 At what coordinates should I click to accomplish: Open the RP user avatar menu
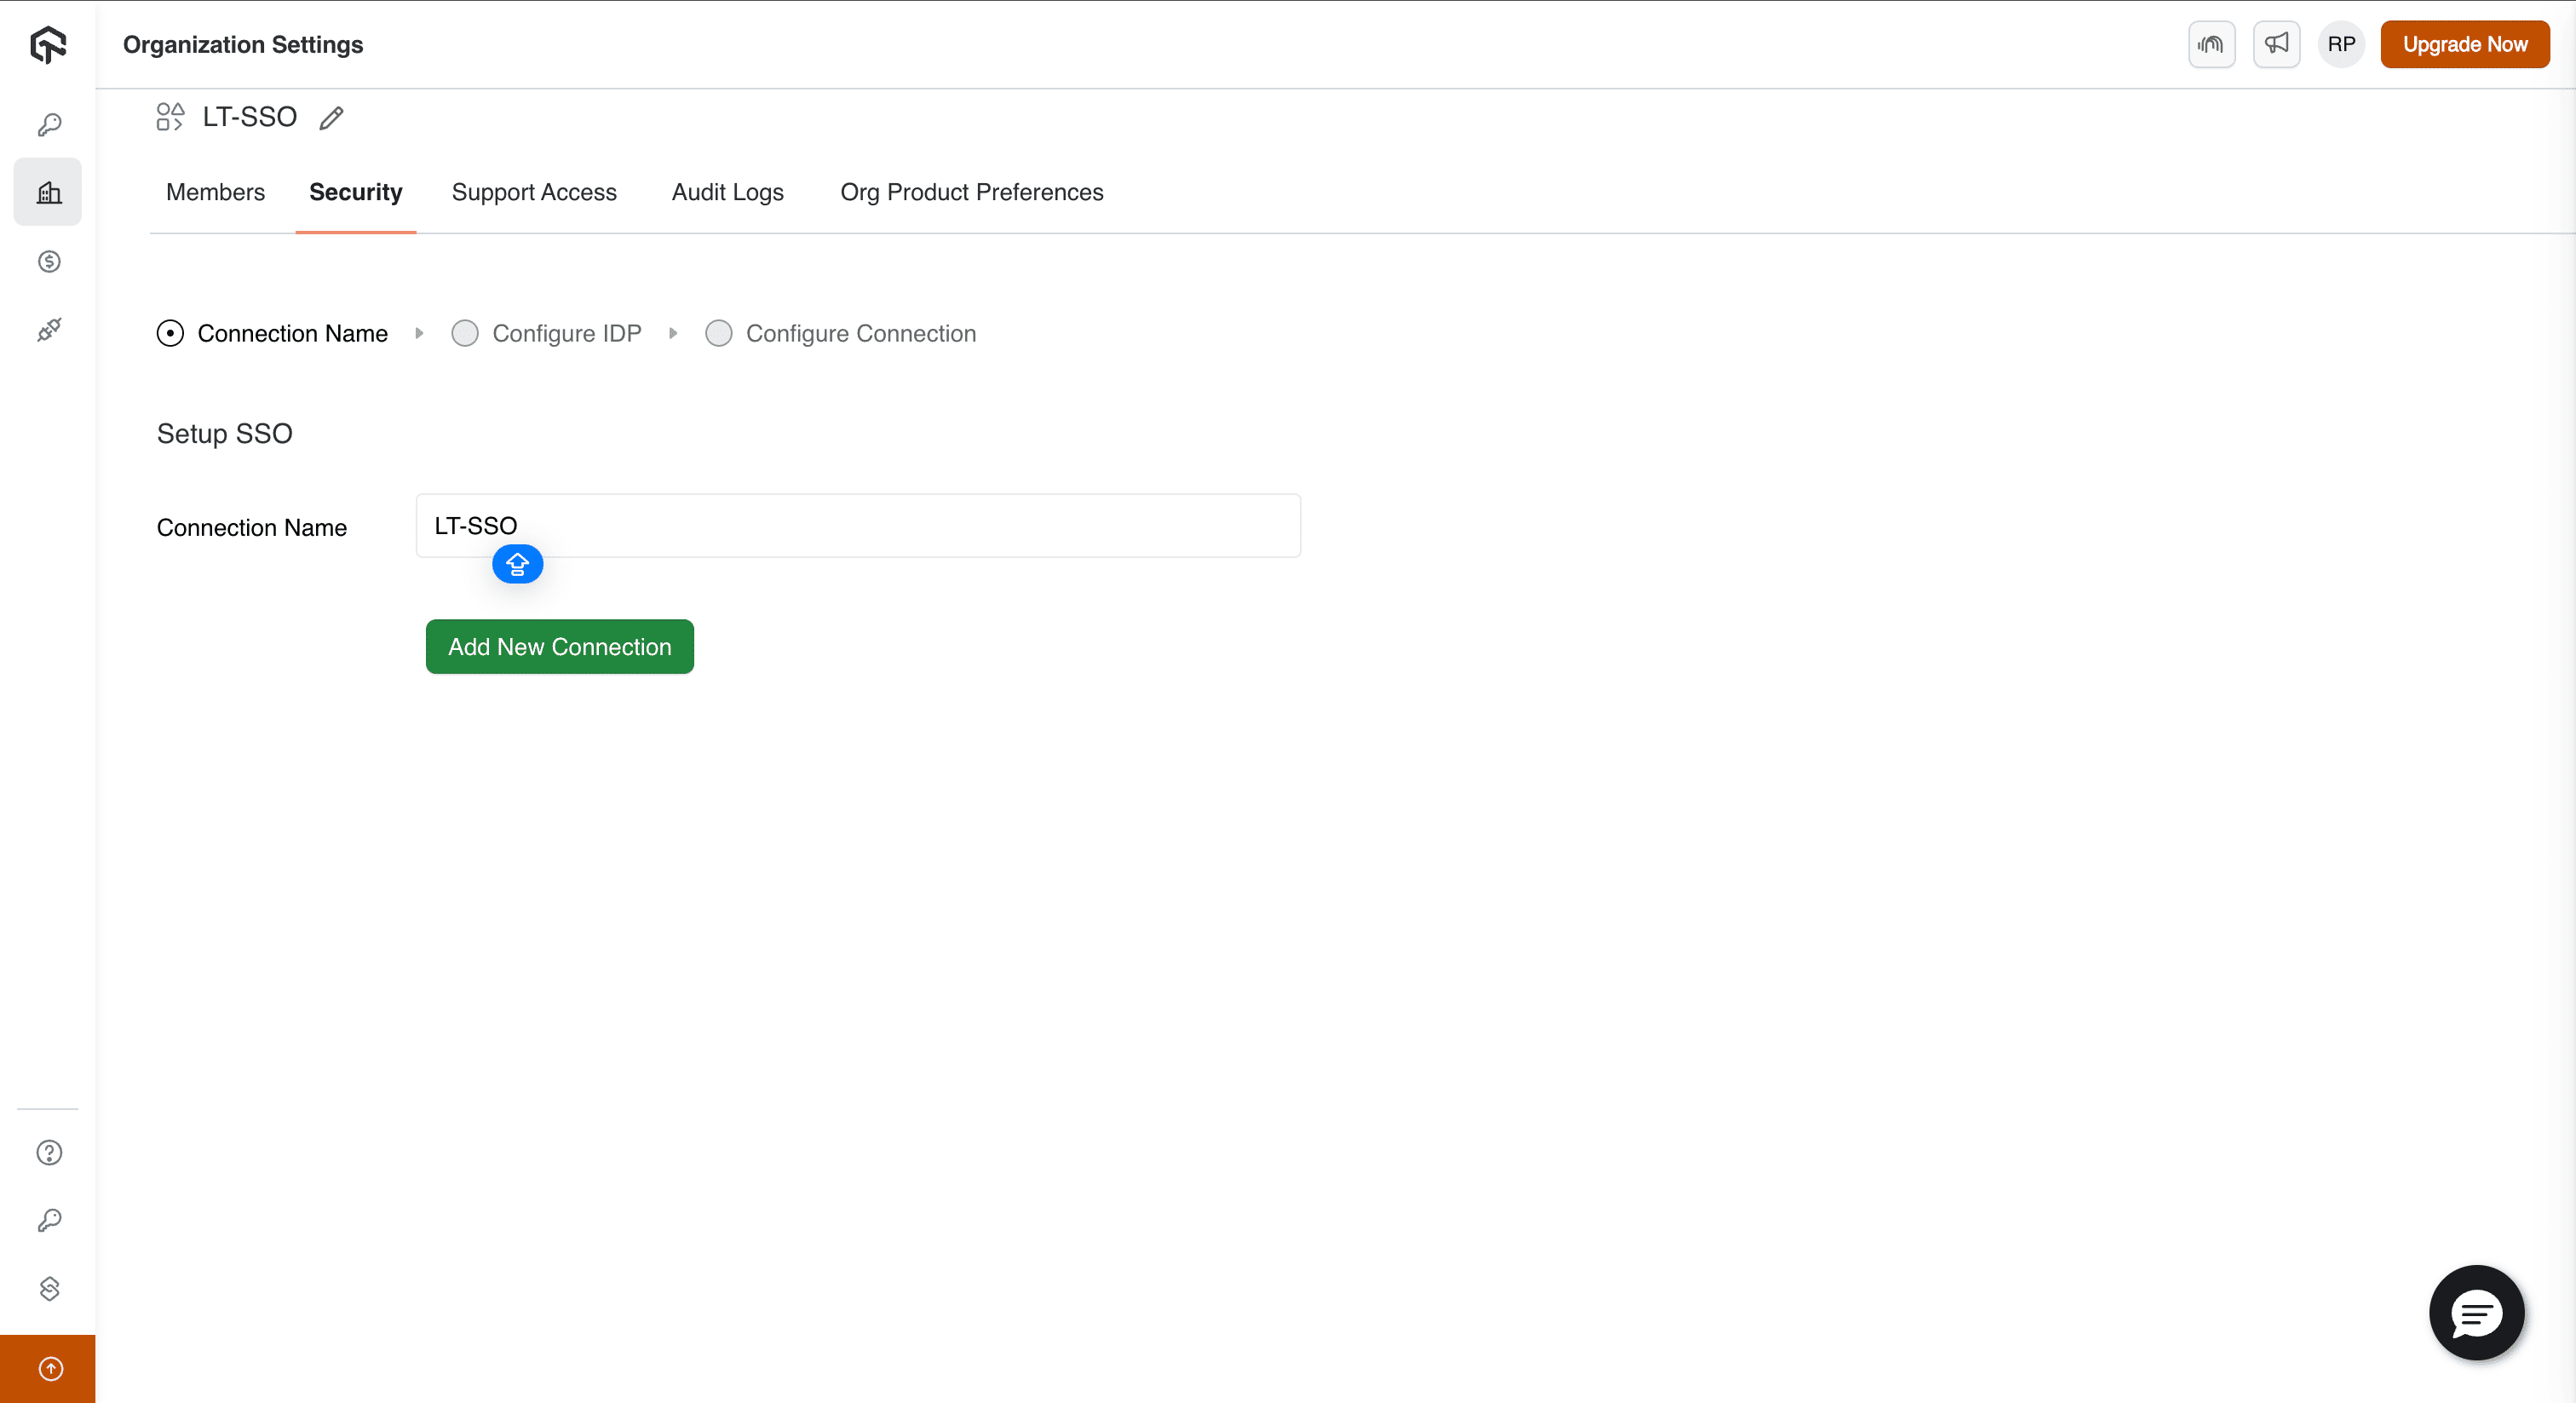2340,44
